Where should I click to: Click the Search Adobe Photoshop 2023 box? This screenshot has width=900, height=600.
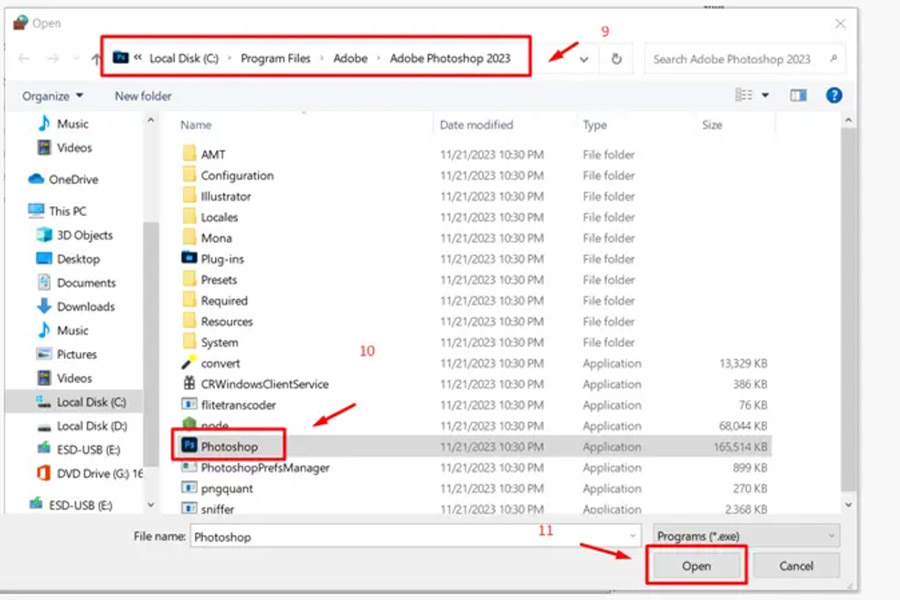click(744, 59)
